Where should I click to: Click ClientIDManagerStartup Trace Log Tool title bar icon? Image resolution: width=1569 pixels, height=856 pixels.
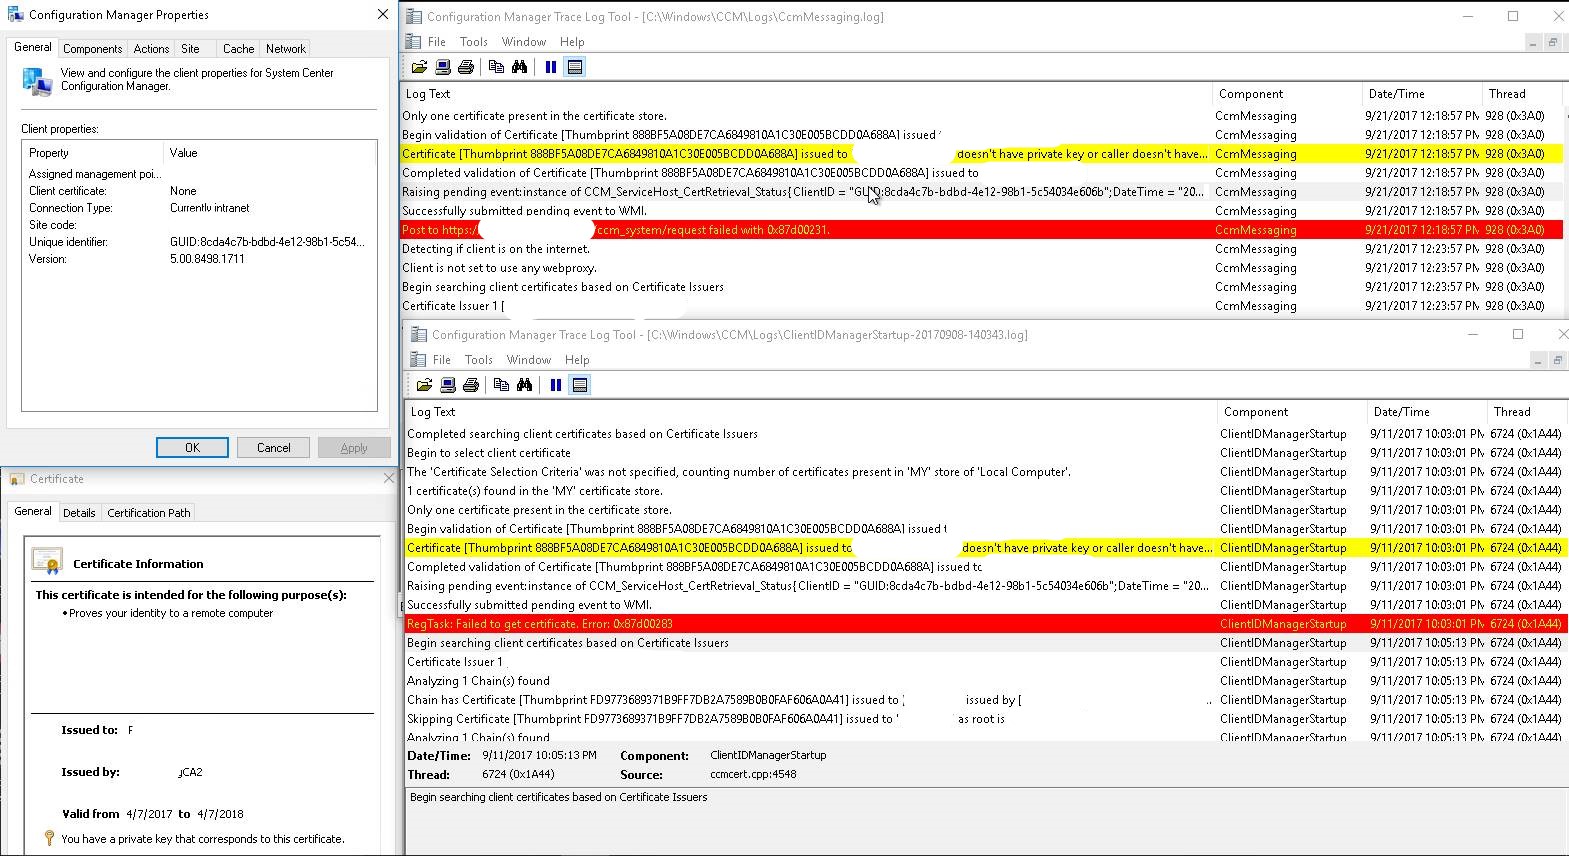419,334
